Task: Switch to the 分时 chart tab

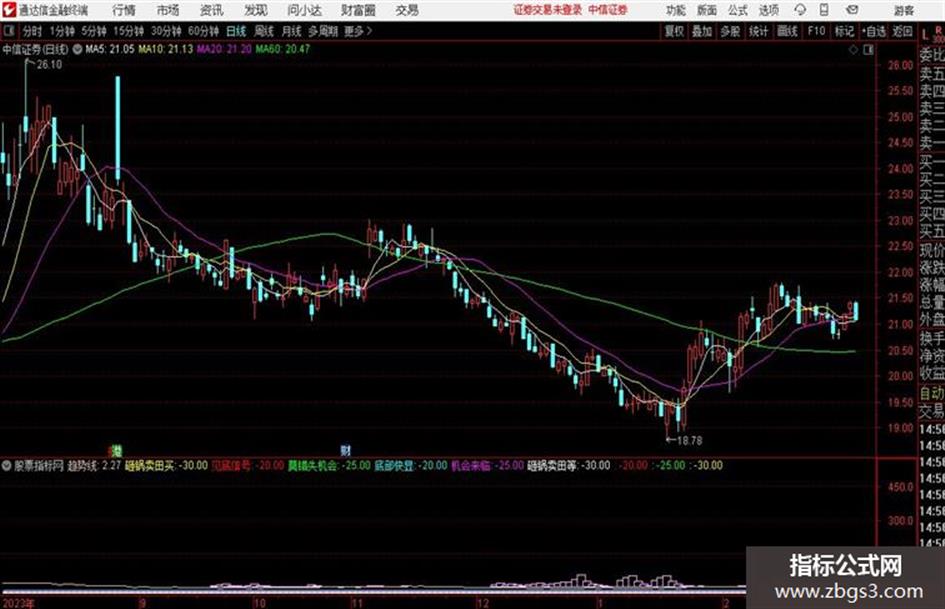Action: (x=32, y=31)
